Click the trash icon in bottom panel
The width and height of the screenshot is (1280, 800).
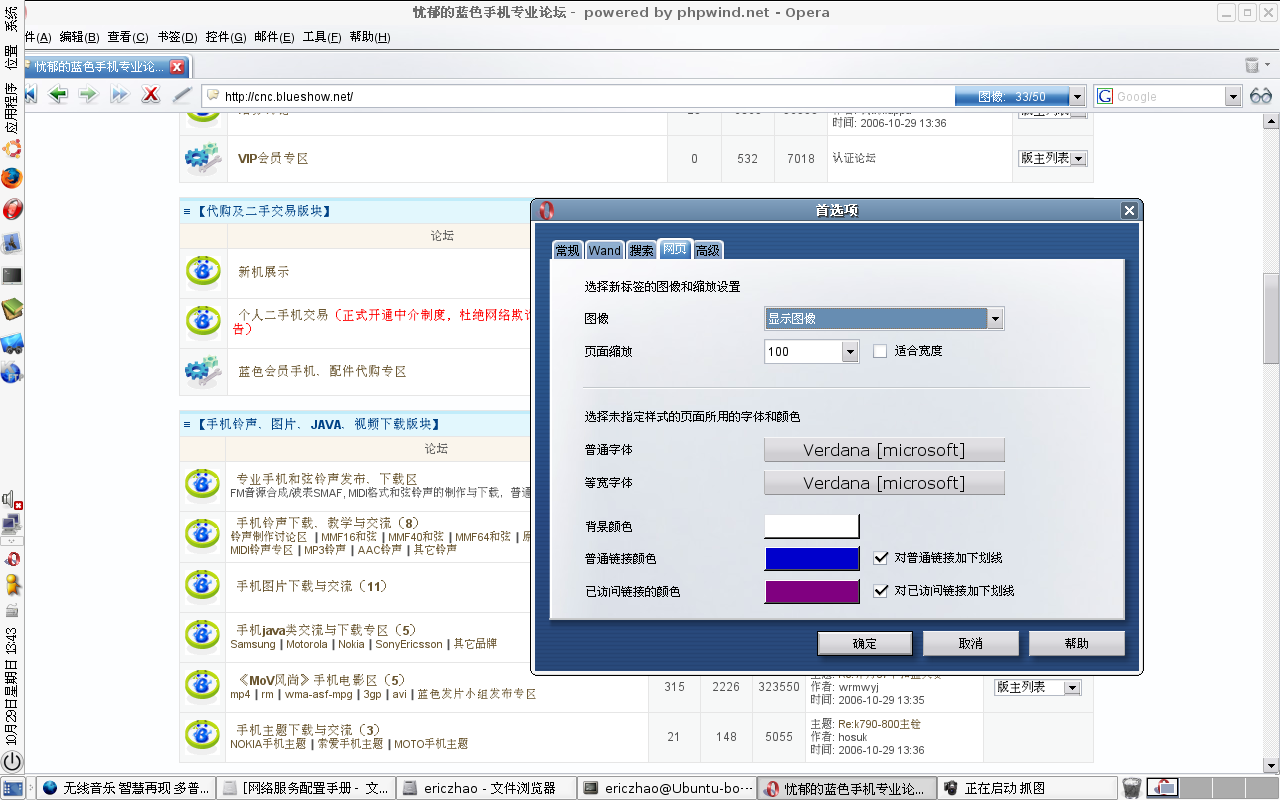(x=1131, y=788)
